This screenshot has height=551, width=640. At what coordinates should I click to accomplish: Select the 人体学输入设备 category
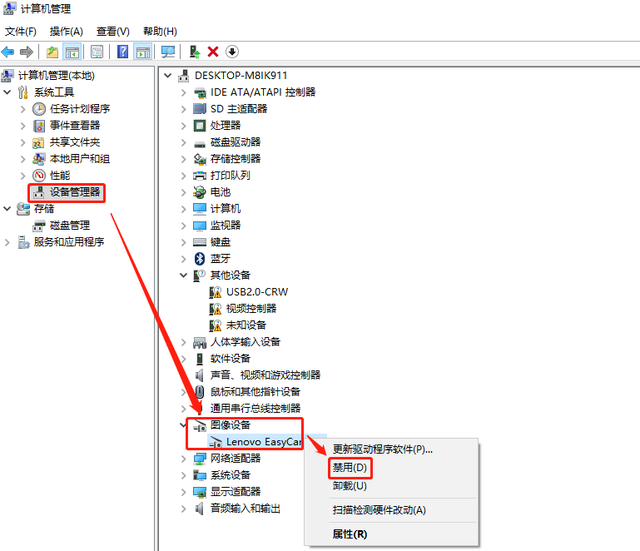click(x=245, y=342)
